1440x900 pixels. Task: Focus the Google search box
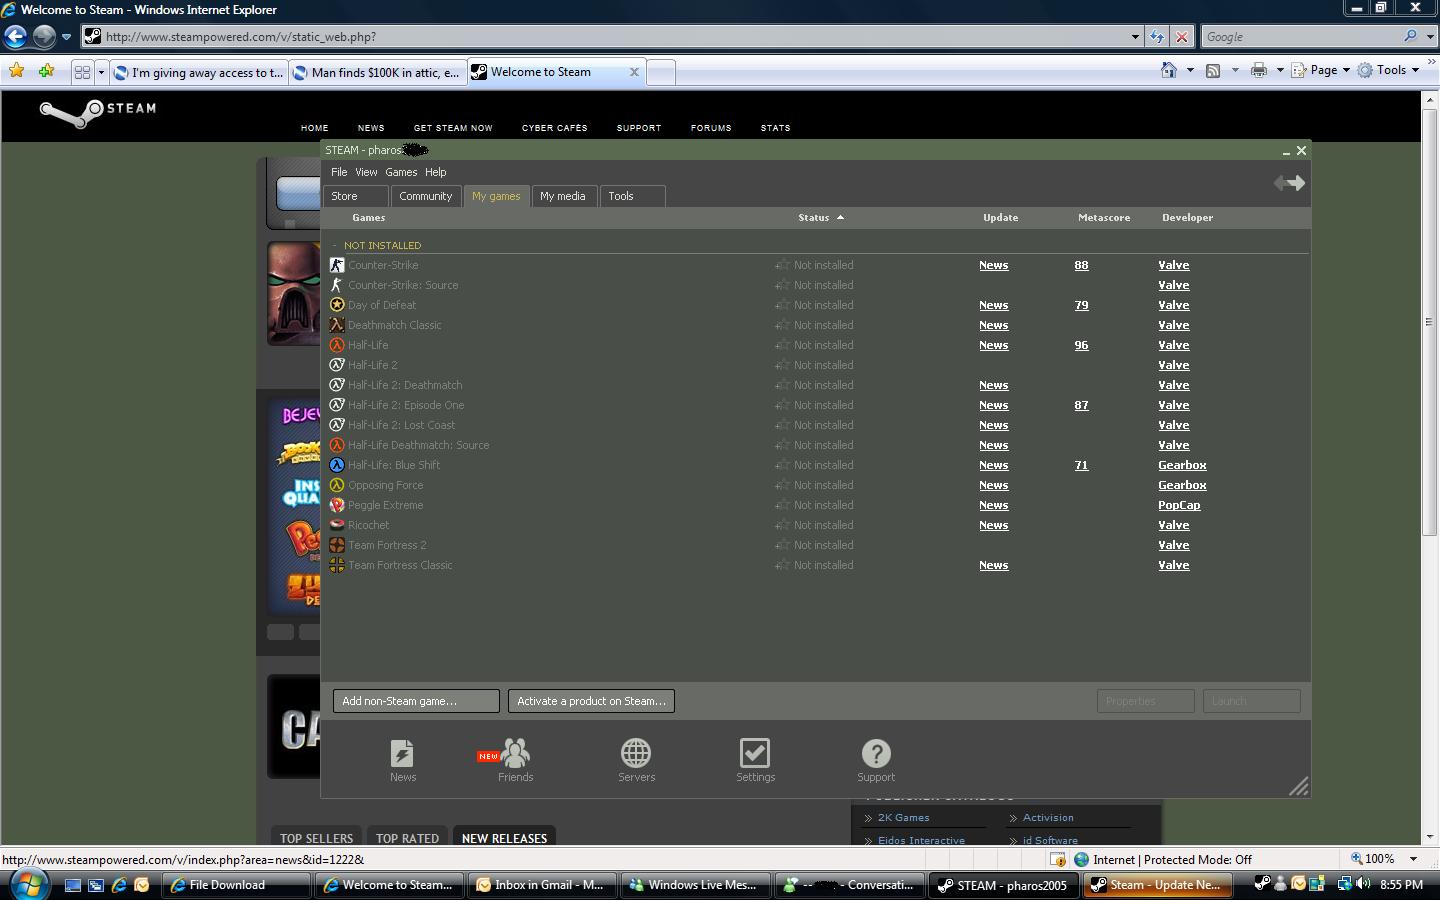(1300, 37)
